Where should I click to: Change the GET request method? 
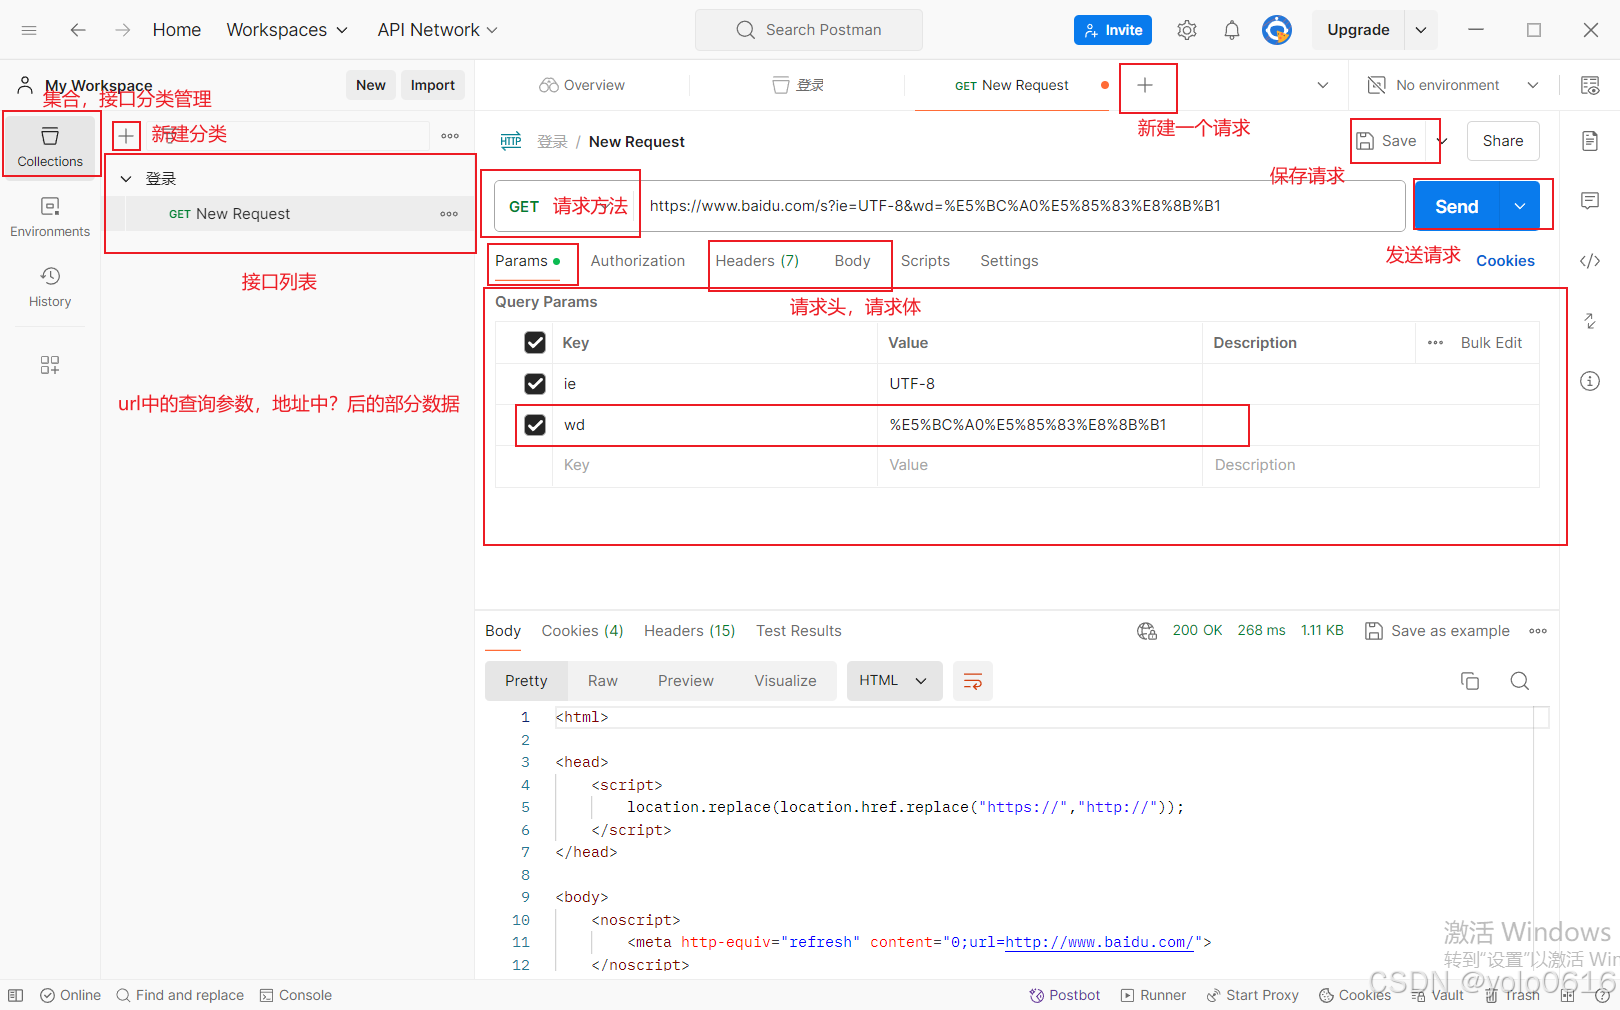524,207
